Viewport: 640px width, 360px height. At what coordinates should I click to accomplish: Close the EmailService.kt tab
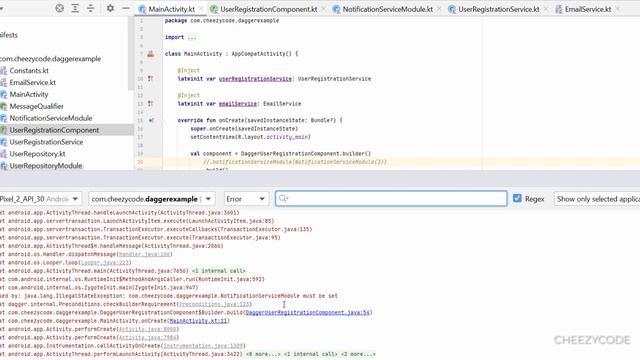point(618,9)
